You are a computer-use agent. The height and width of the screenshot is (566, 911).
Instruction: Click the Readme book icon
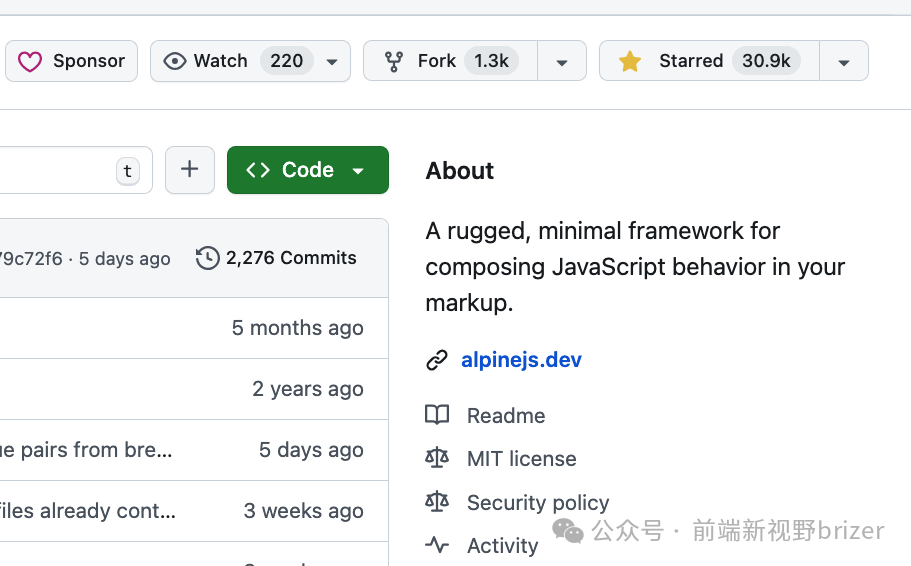[437, 415]
